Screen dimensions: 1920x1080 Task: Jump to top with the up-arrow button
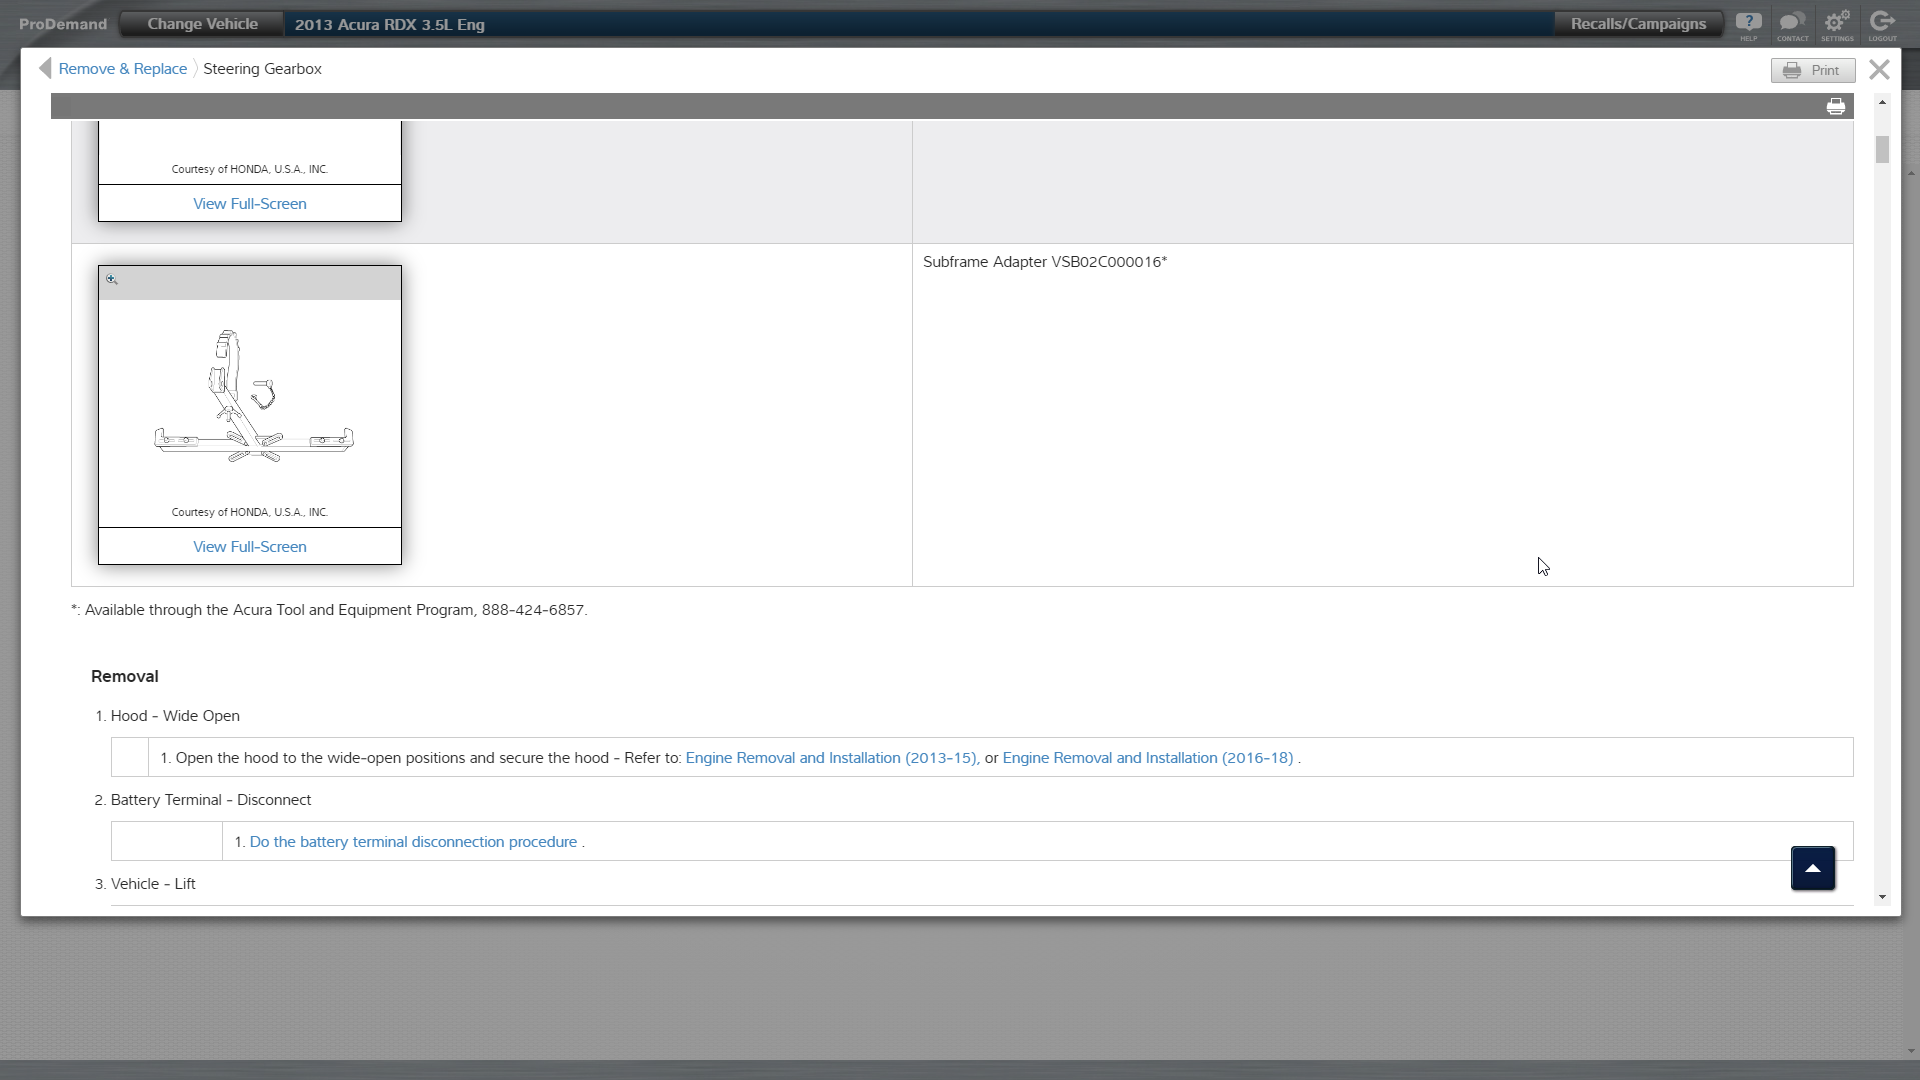(1812, 868)
